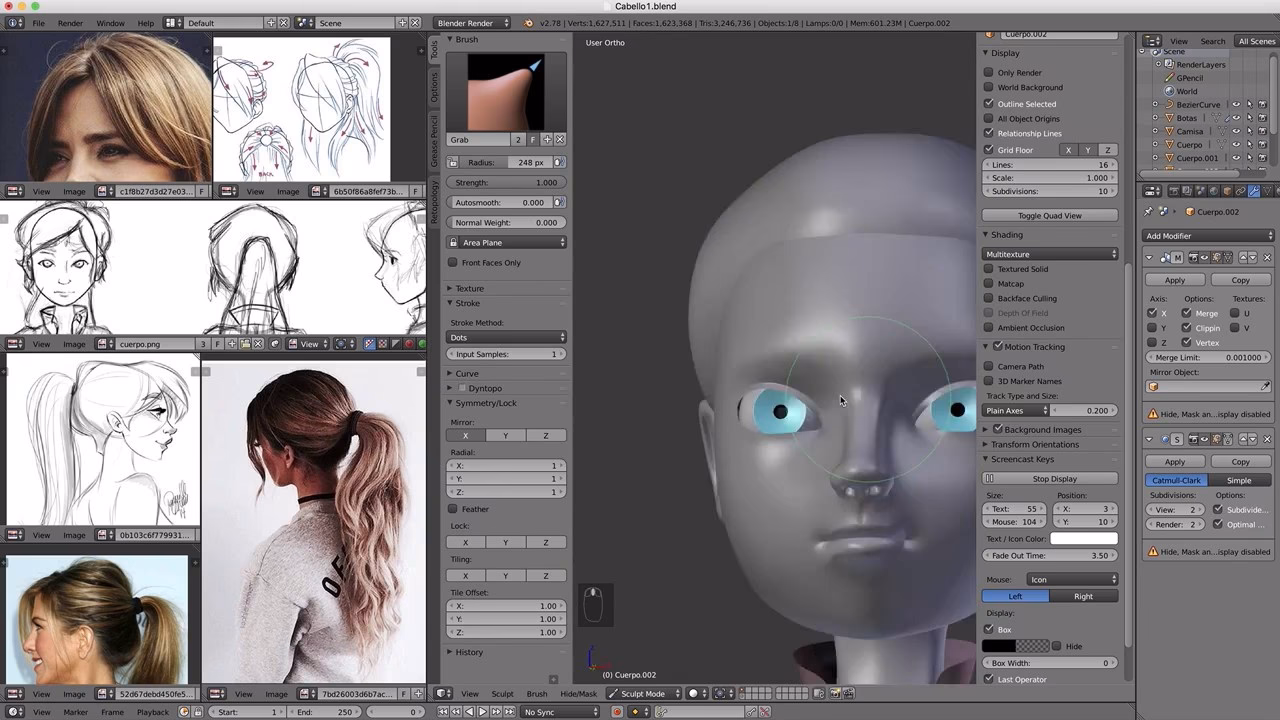Open the Render menu in Blender's top bar
1280x720 pixels.
pos(69,23)
